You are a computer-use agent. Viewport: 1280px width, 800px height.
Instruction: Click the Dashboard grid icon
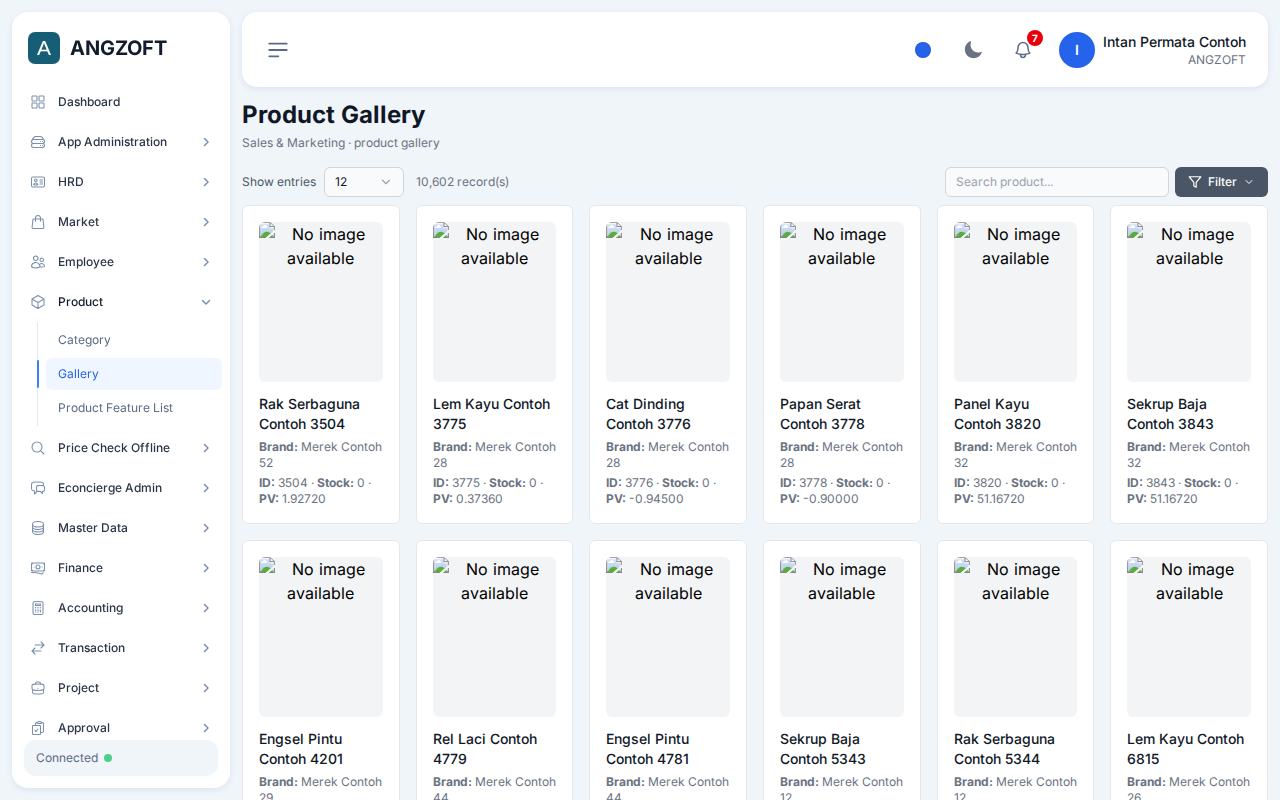click(x=38, y=102)
